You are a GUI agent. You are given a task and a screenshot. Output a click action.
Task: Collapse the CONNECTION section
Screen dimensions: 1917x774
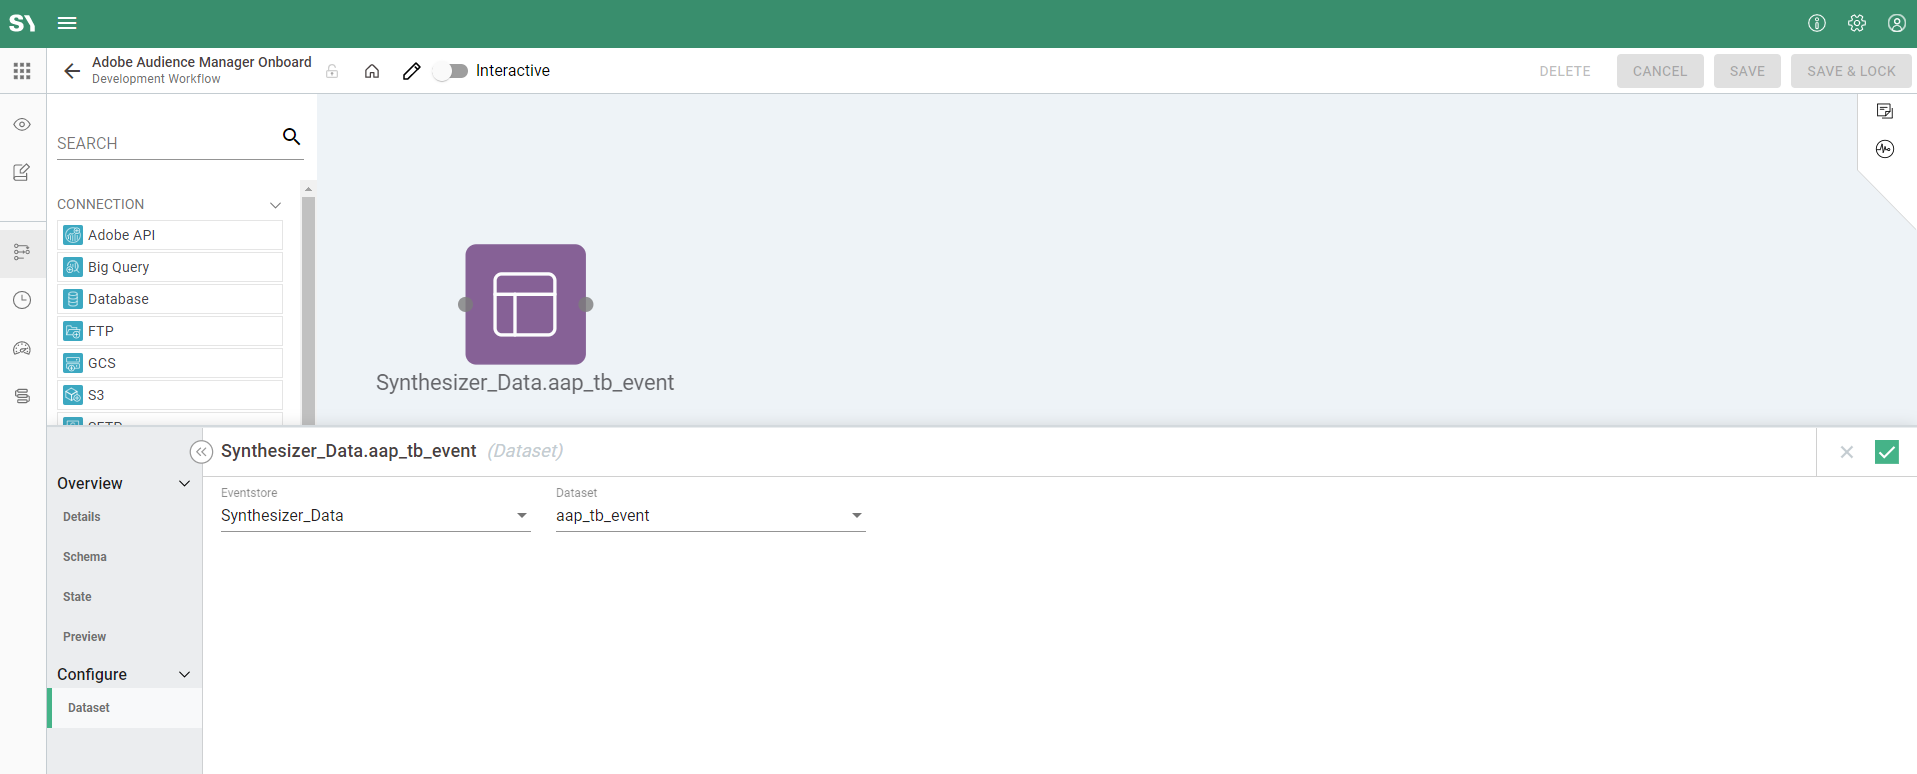tap(275, 205)
